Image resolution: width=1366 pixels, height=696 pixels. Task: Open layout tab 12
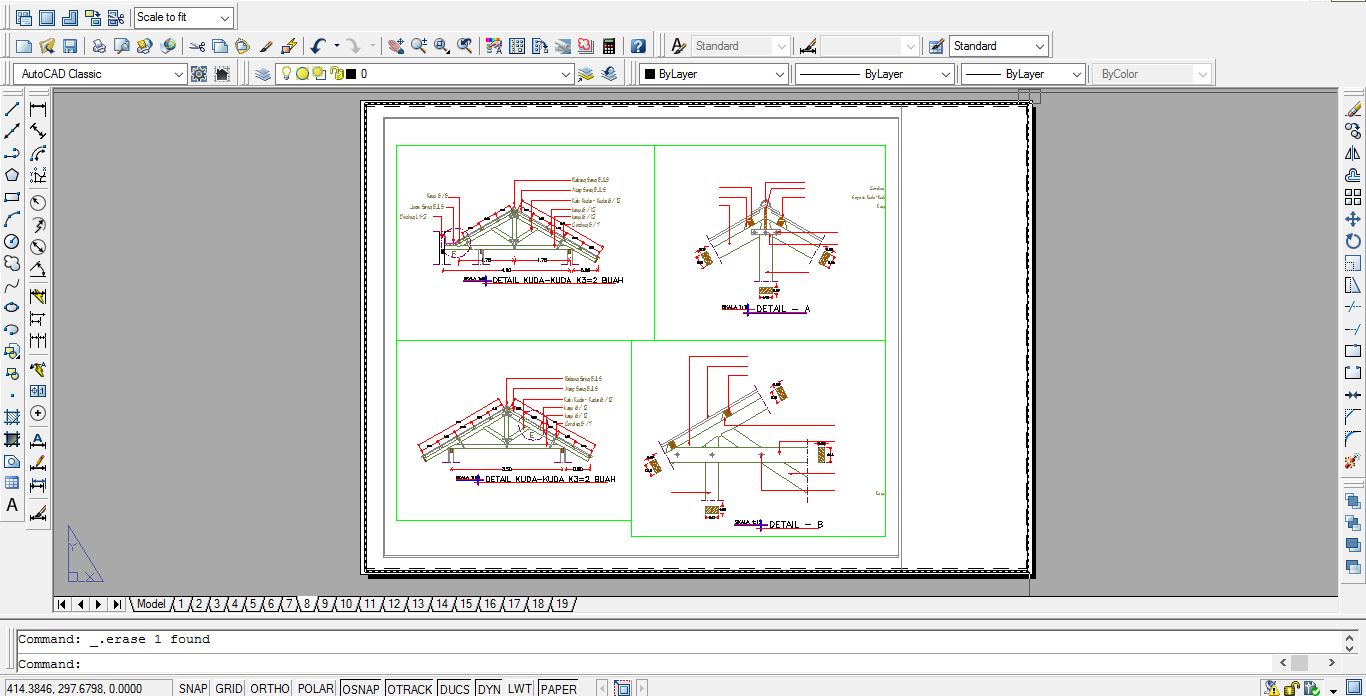[393, 604]
